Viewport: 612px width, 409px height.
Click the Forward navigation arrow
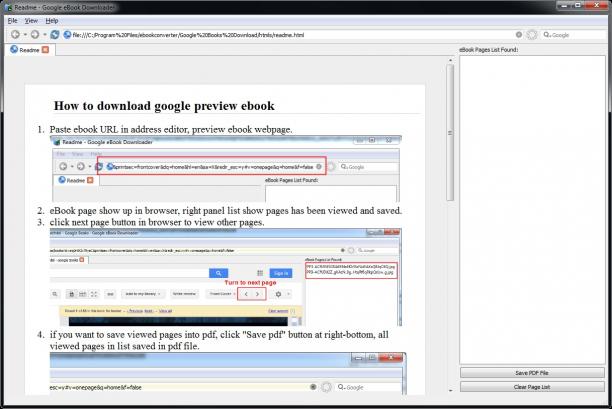(x=35, y=35)
